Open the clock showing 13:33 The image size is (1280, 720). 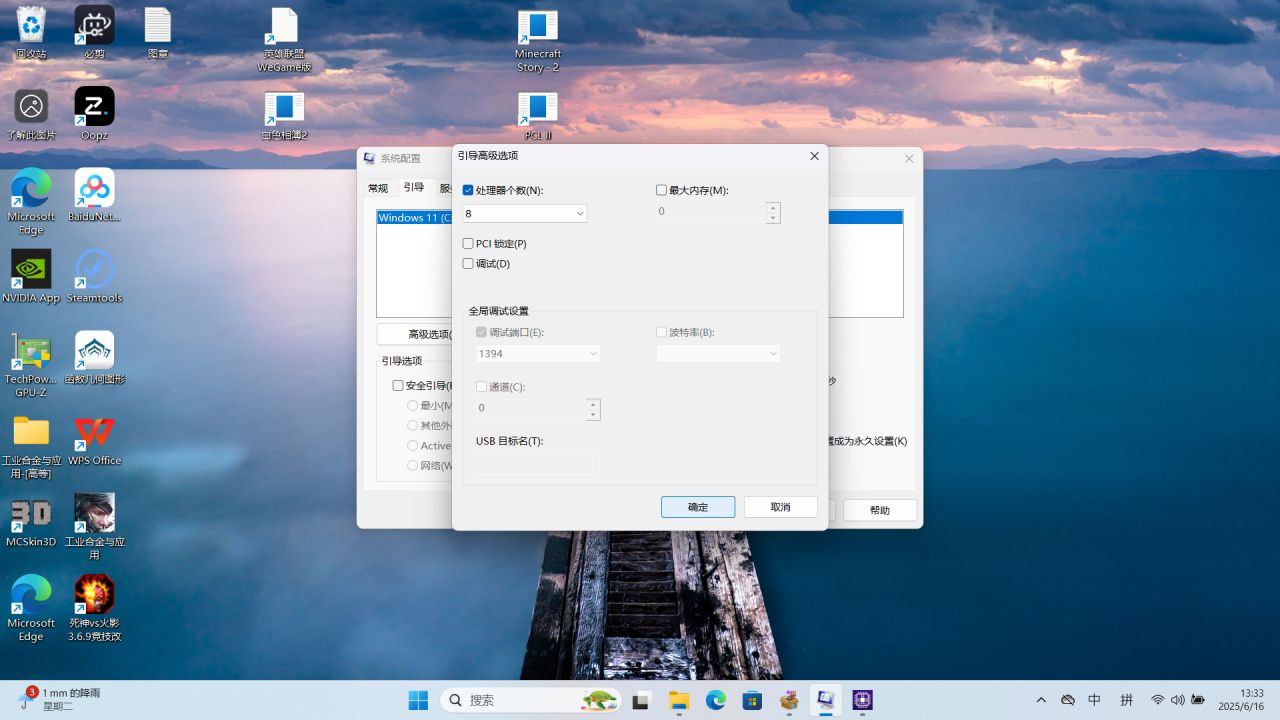pyautogui.click(x=1241, y=700)
